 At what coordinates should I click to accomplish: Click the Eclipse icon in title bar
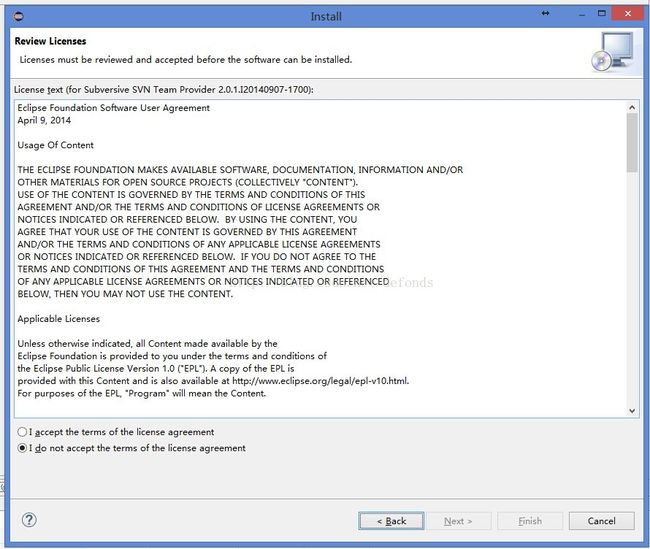tap(19, 16)
